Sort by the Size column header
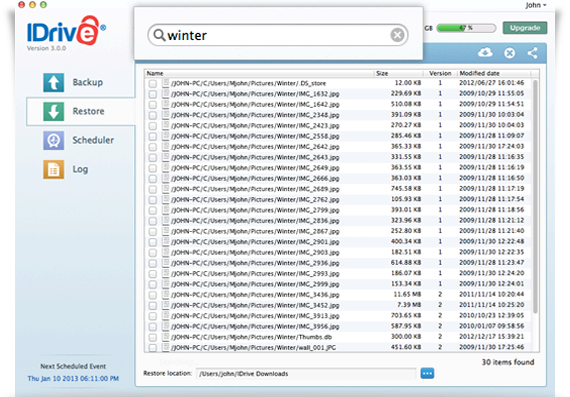This screenshot has width=570, height=397. pos(399,73)
